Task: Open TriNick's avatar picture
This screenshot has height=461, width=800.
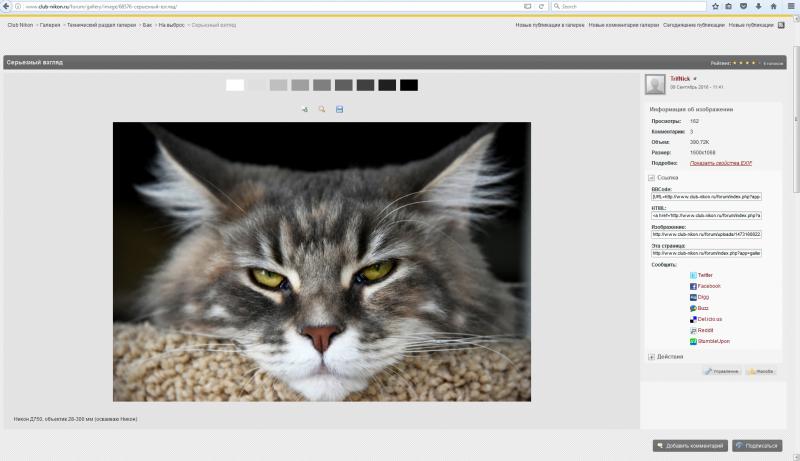Action: click(x=655, y=84)
